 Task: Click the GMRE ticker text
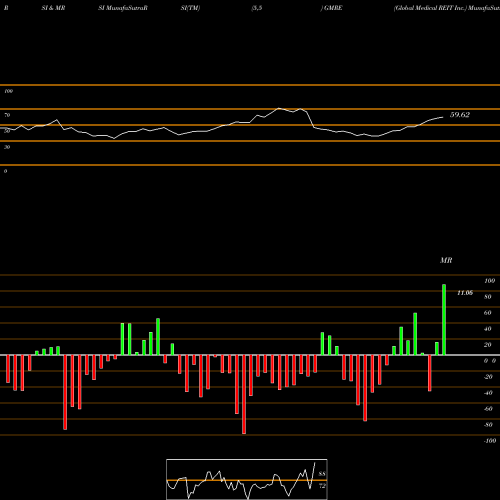tap(332, 8)
